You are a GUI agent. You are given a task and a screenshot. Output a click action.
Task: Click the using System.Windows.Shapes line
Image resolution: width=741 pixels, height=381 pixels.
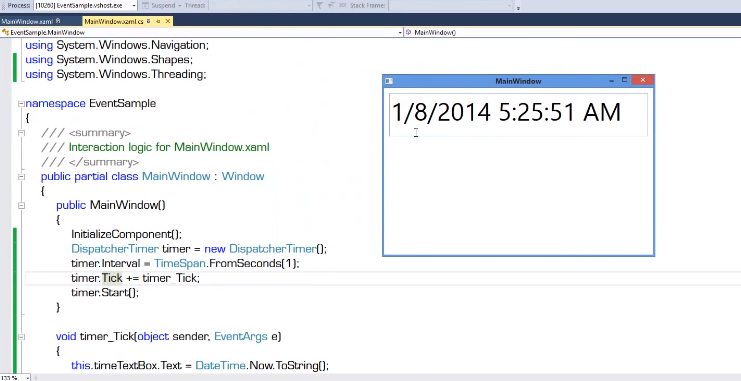point(109,60)
